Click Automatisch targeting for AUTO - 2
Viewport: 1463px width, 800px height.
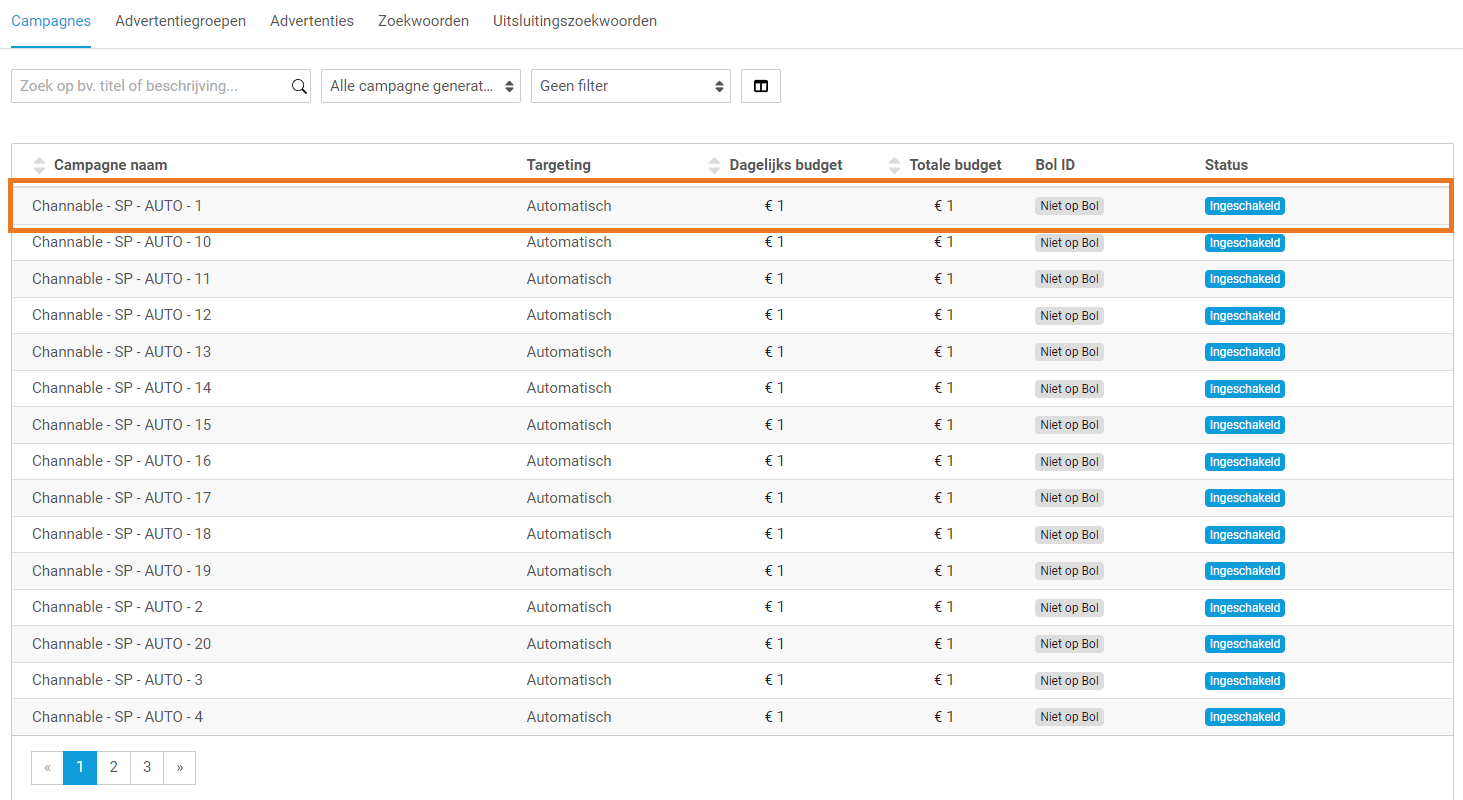click(x=569, y=607)
